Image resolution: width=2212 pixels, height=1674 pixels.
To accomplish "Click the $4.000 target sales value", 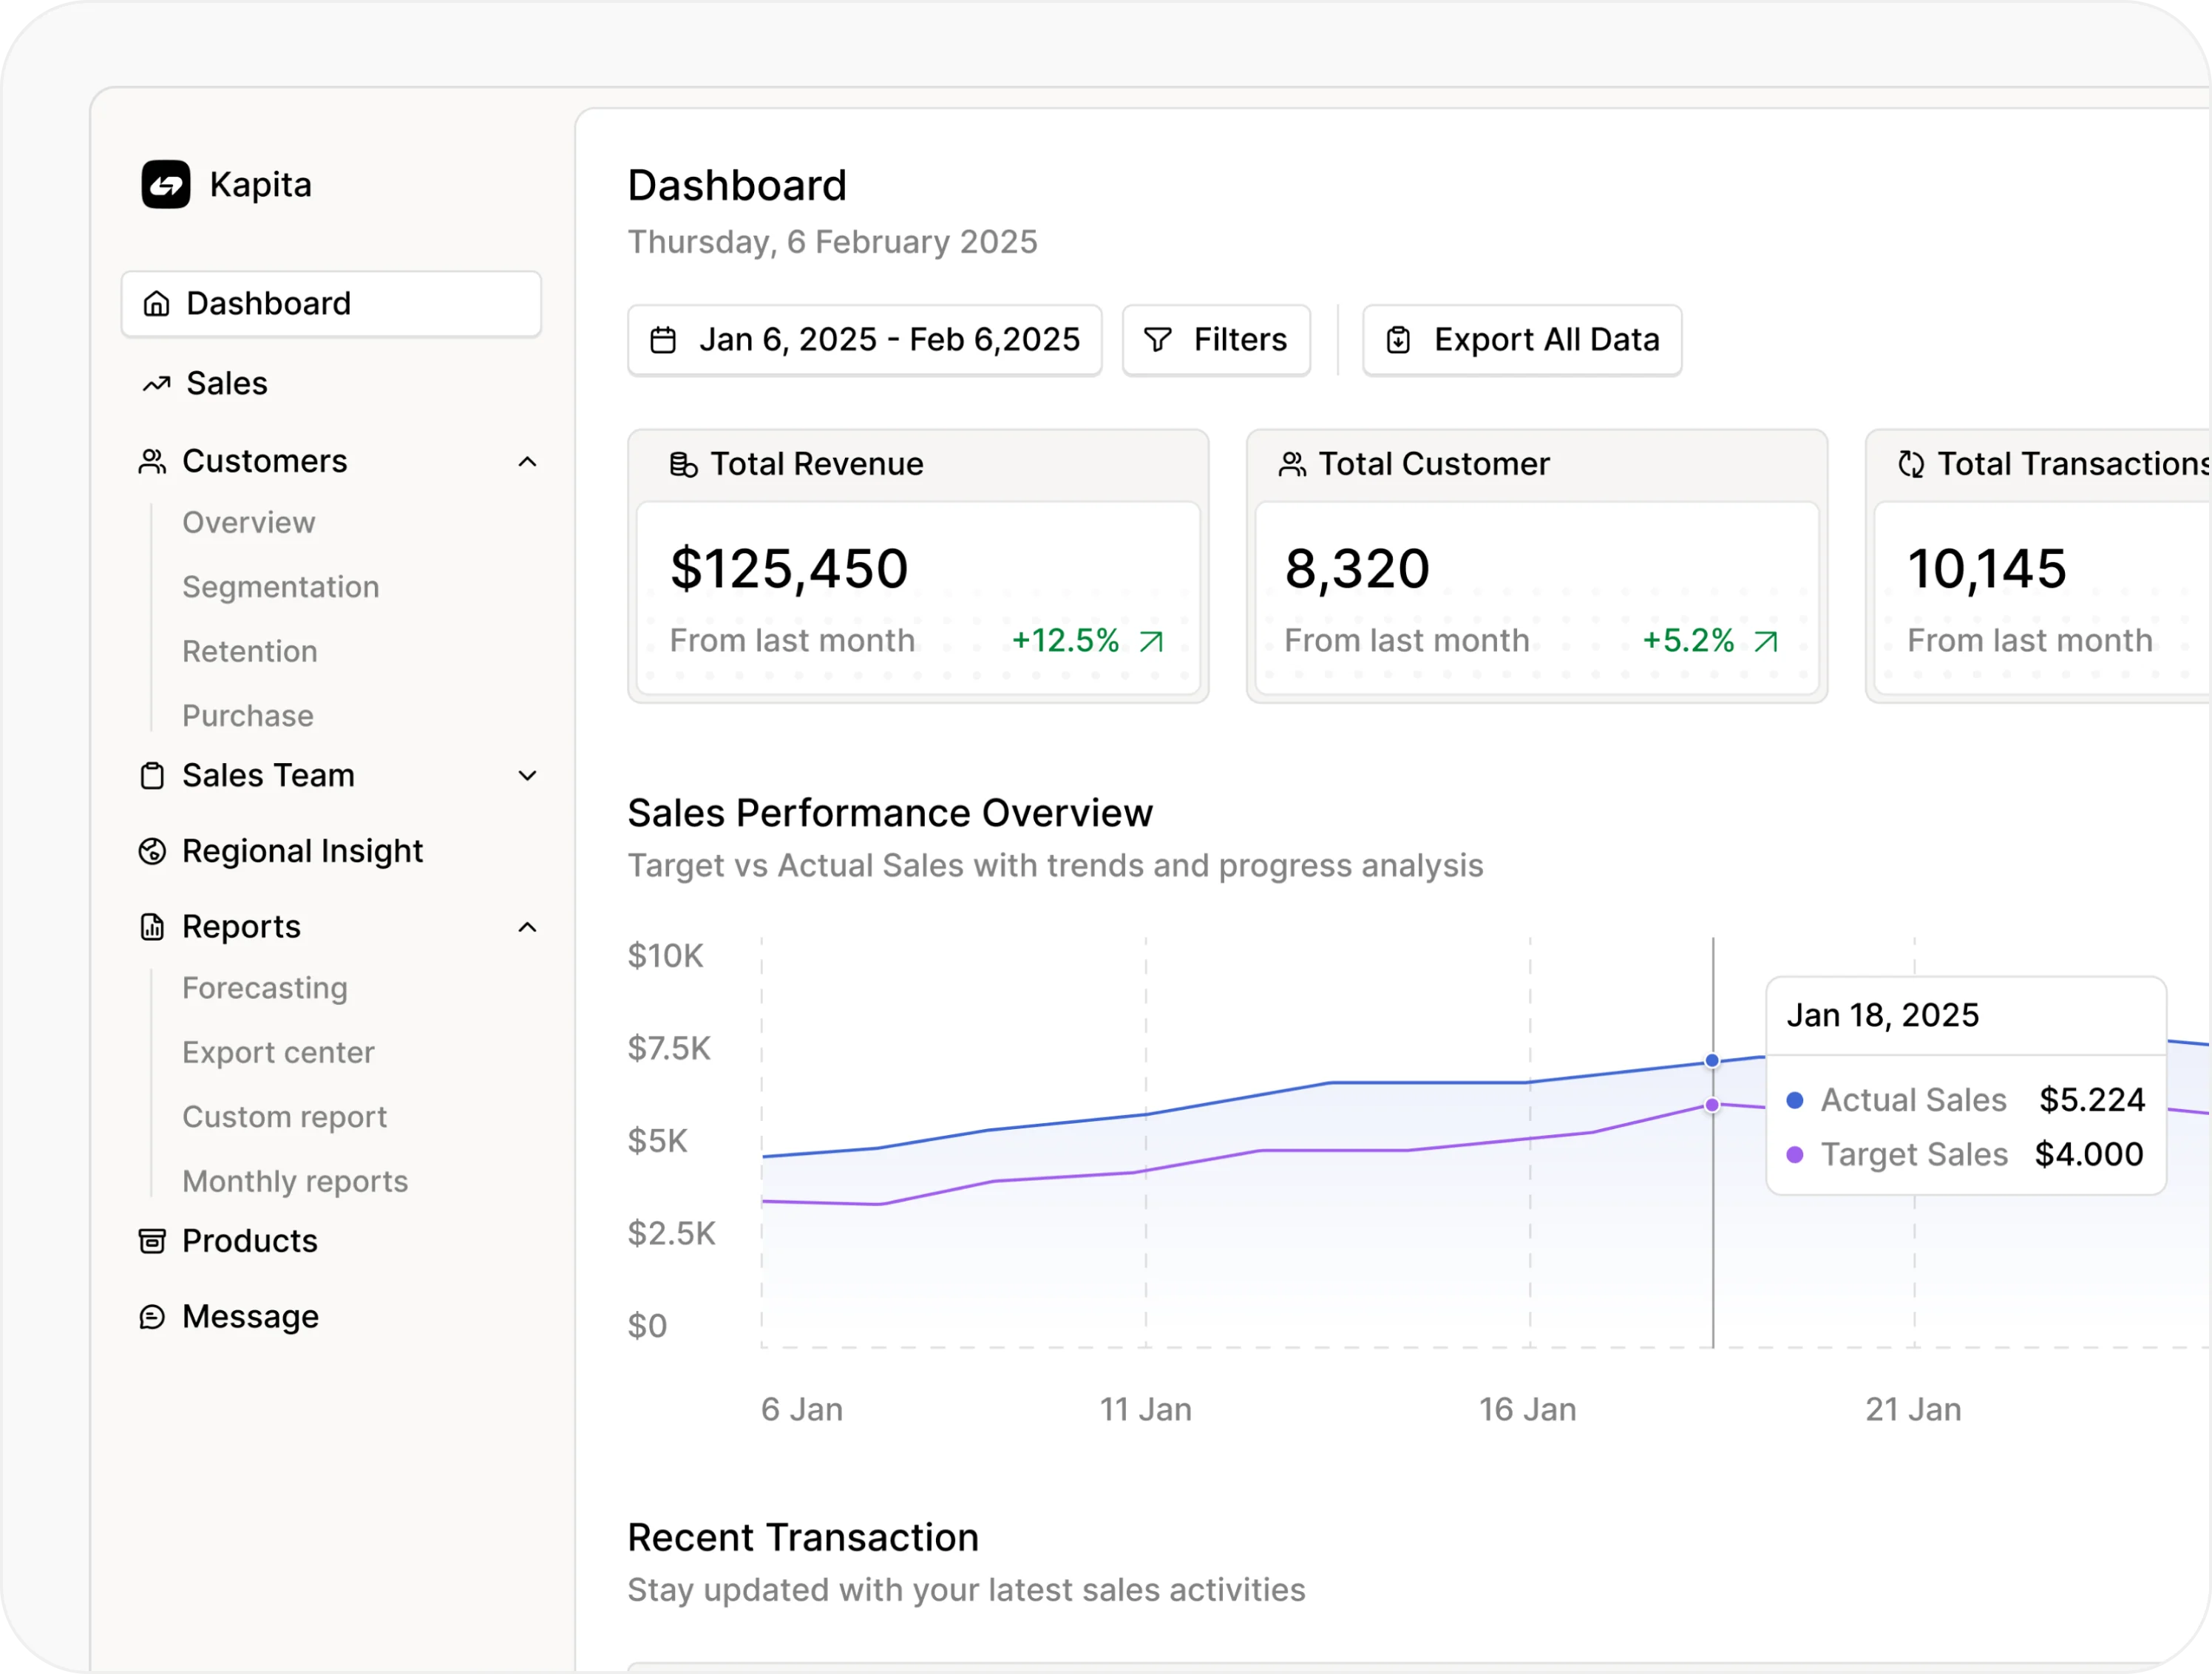I will click(2089, 1156).
